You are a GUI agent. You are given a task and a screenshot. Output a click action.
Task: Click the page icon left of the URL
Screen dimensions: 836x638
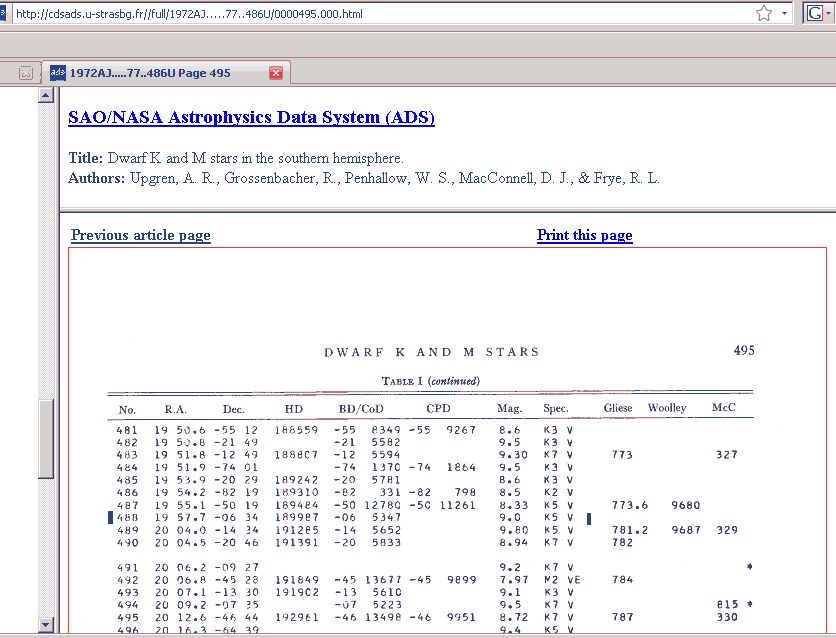tap(4, 14)
